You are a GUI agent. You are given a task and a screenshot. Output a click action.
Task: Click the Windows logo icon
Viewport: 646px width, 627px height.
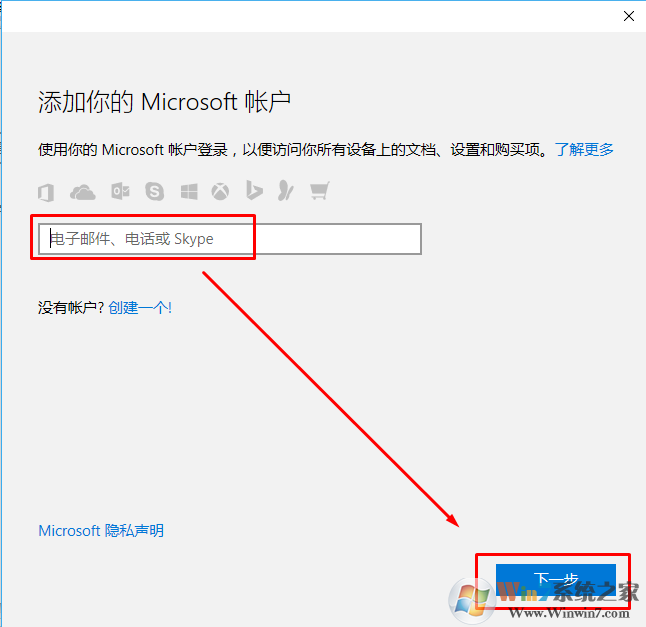point(189,192)
